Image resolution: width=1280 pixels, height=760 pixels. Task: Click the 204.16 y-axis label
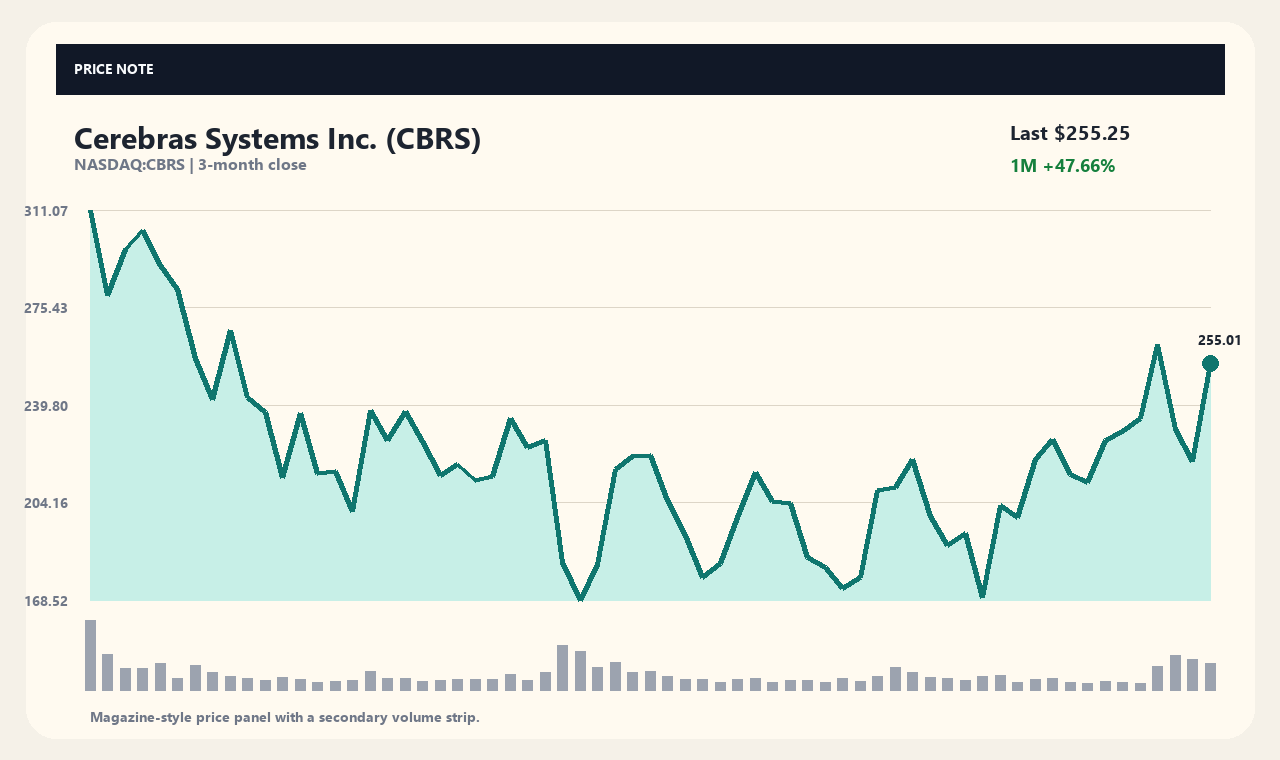point(46,503)
